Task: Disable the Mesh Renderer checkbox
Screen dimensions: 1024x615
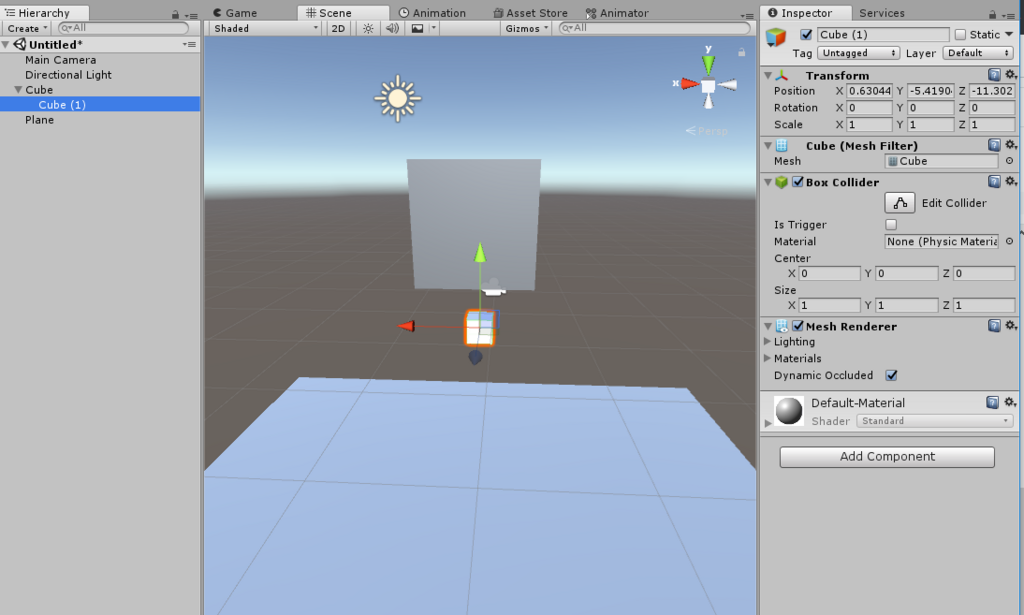Action: [x=797, y=326]
